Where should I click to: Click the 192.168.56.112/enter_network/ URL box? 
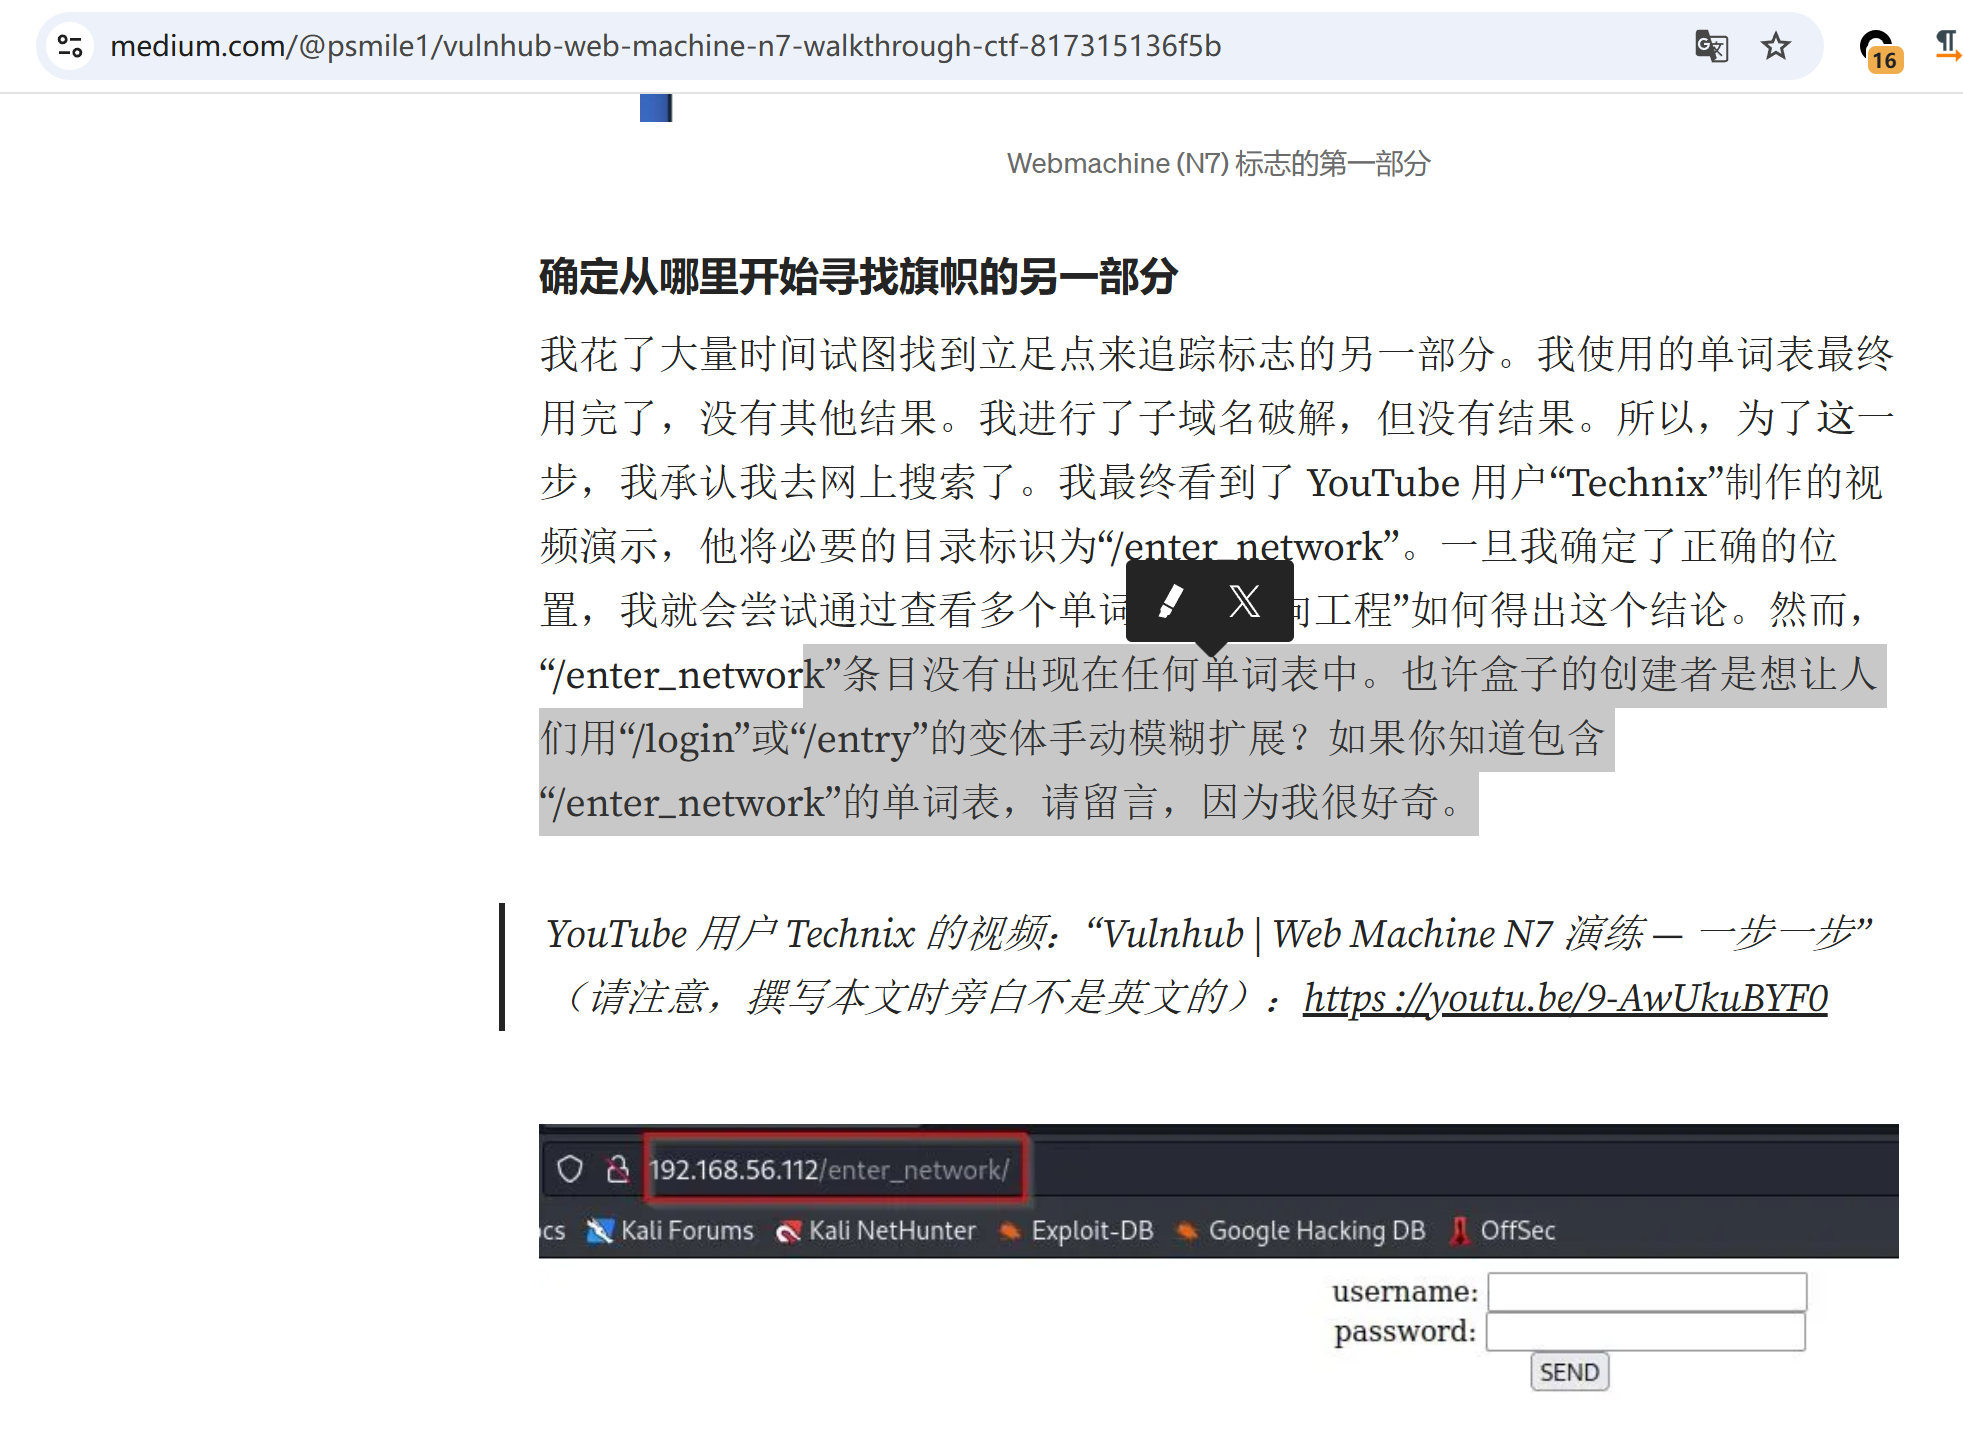click(x=830, y=1169)
